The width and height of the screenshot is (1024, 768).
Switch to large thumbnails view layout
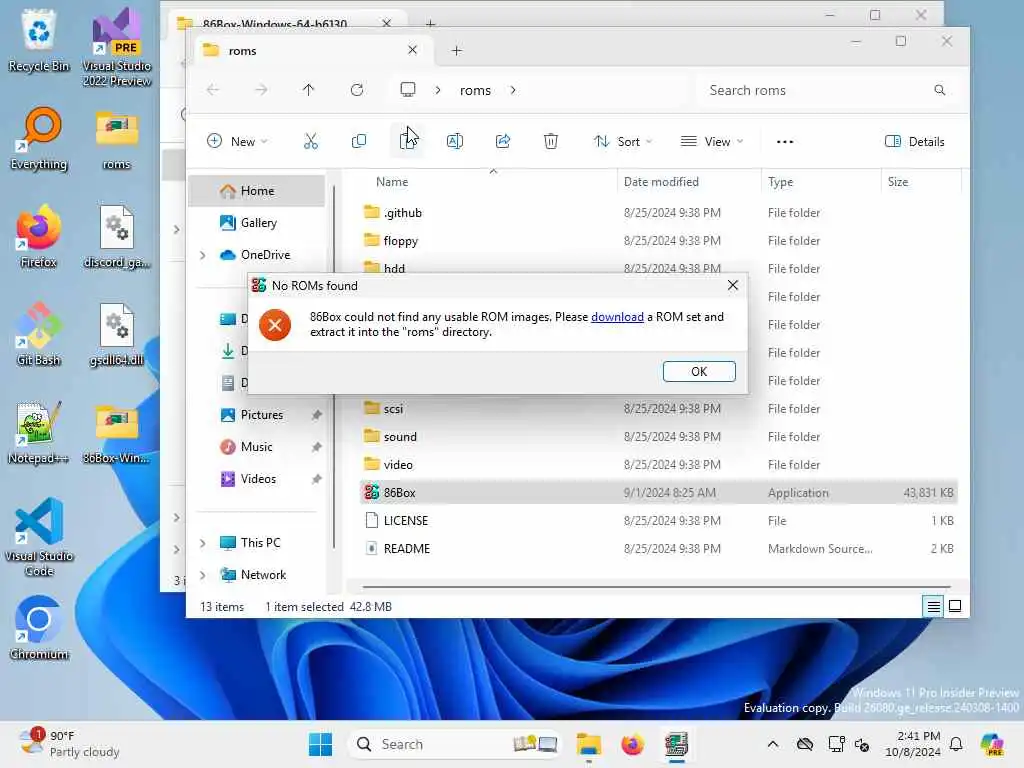955,607
